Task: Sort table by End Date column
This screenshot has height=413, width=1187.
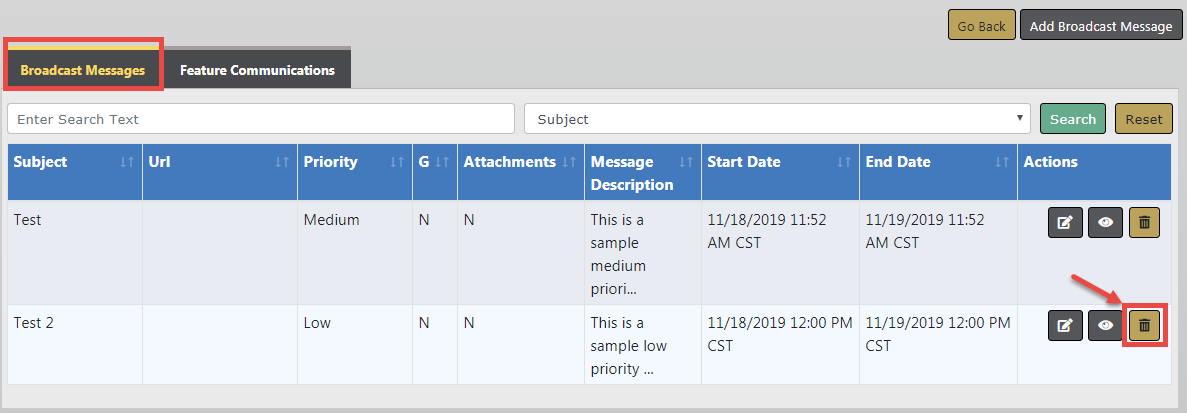Action: pyautogui.click(x=1002, y=162)
